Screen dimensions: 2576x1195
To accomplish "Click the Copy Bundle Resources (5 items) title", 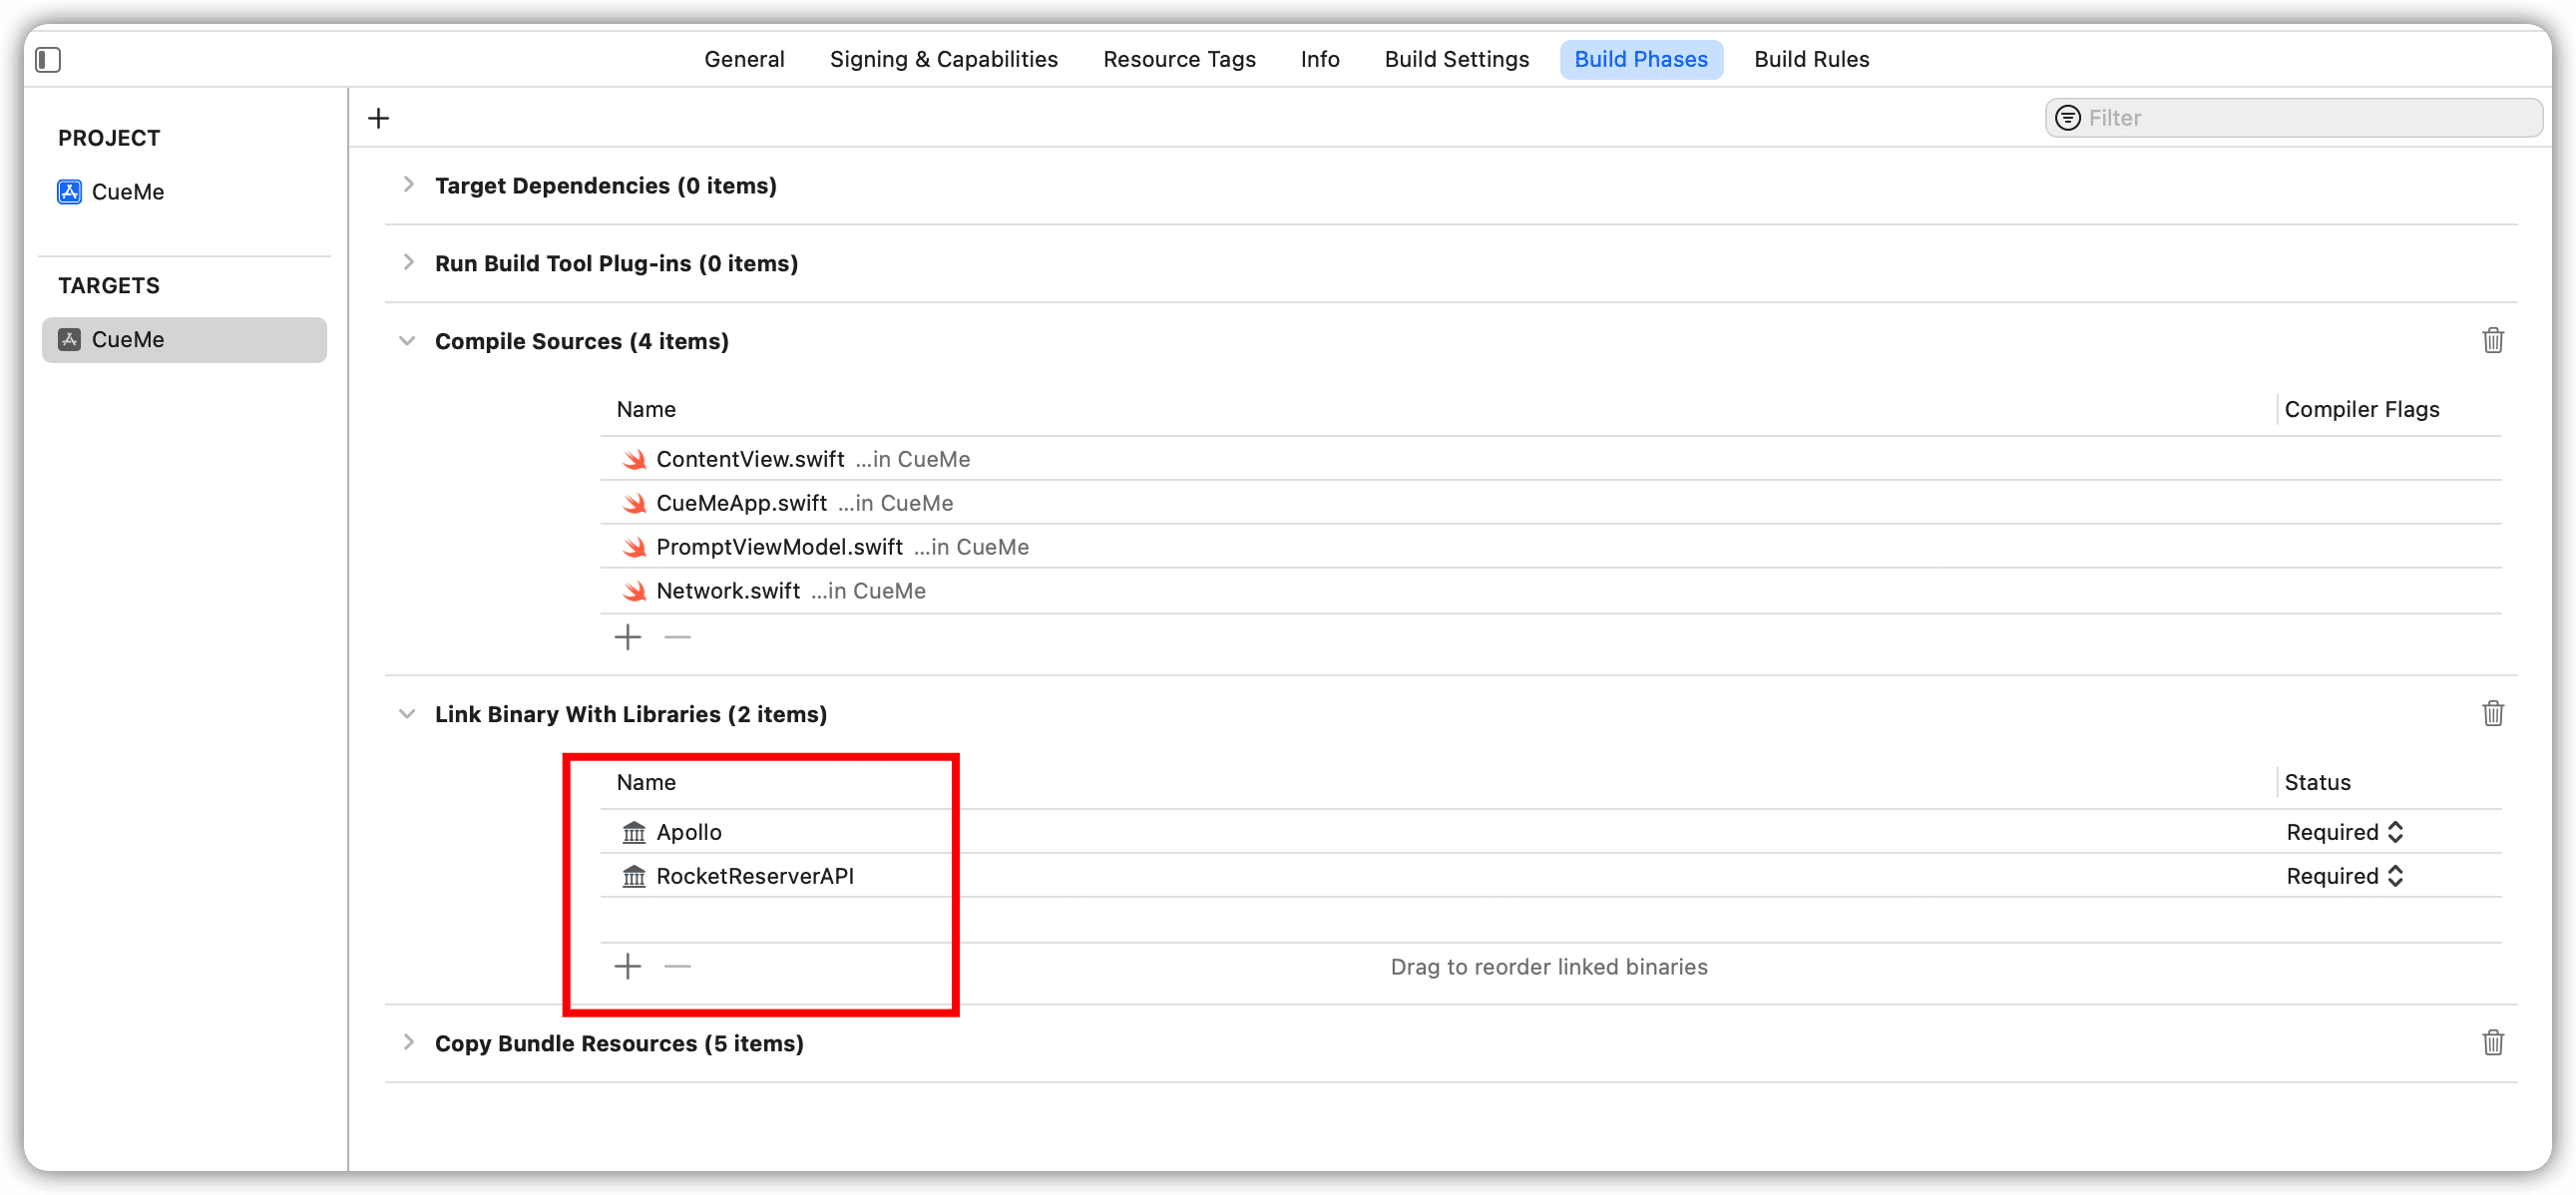I will click(619, 1044).
